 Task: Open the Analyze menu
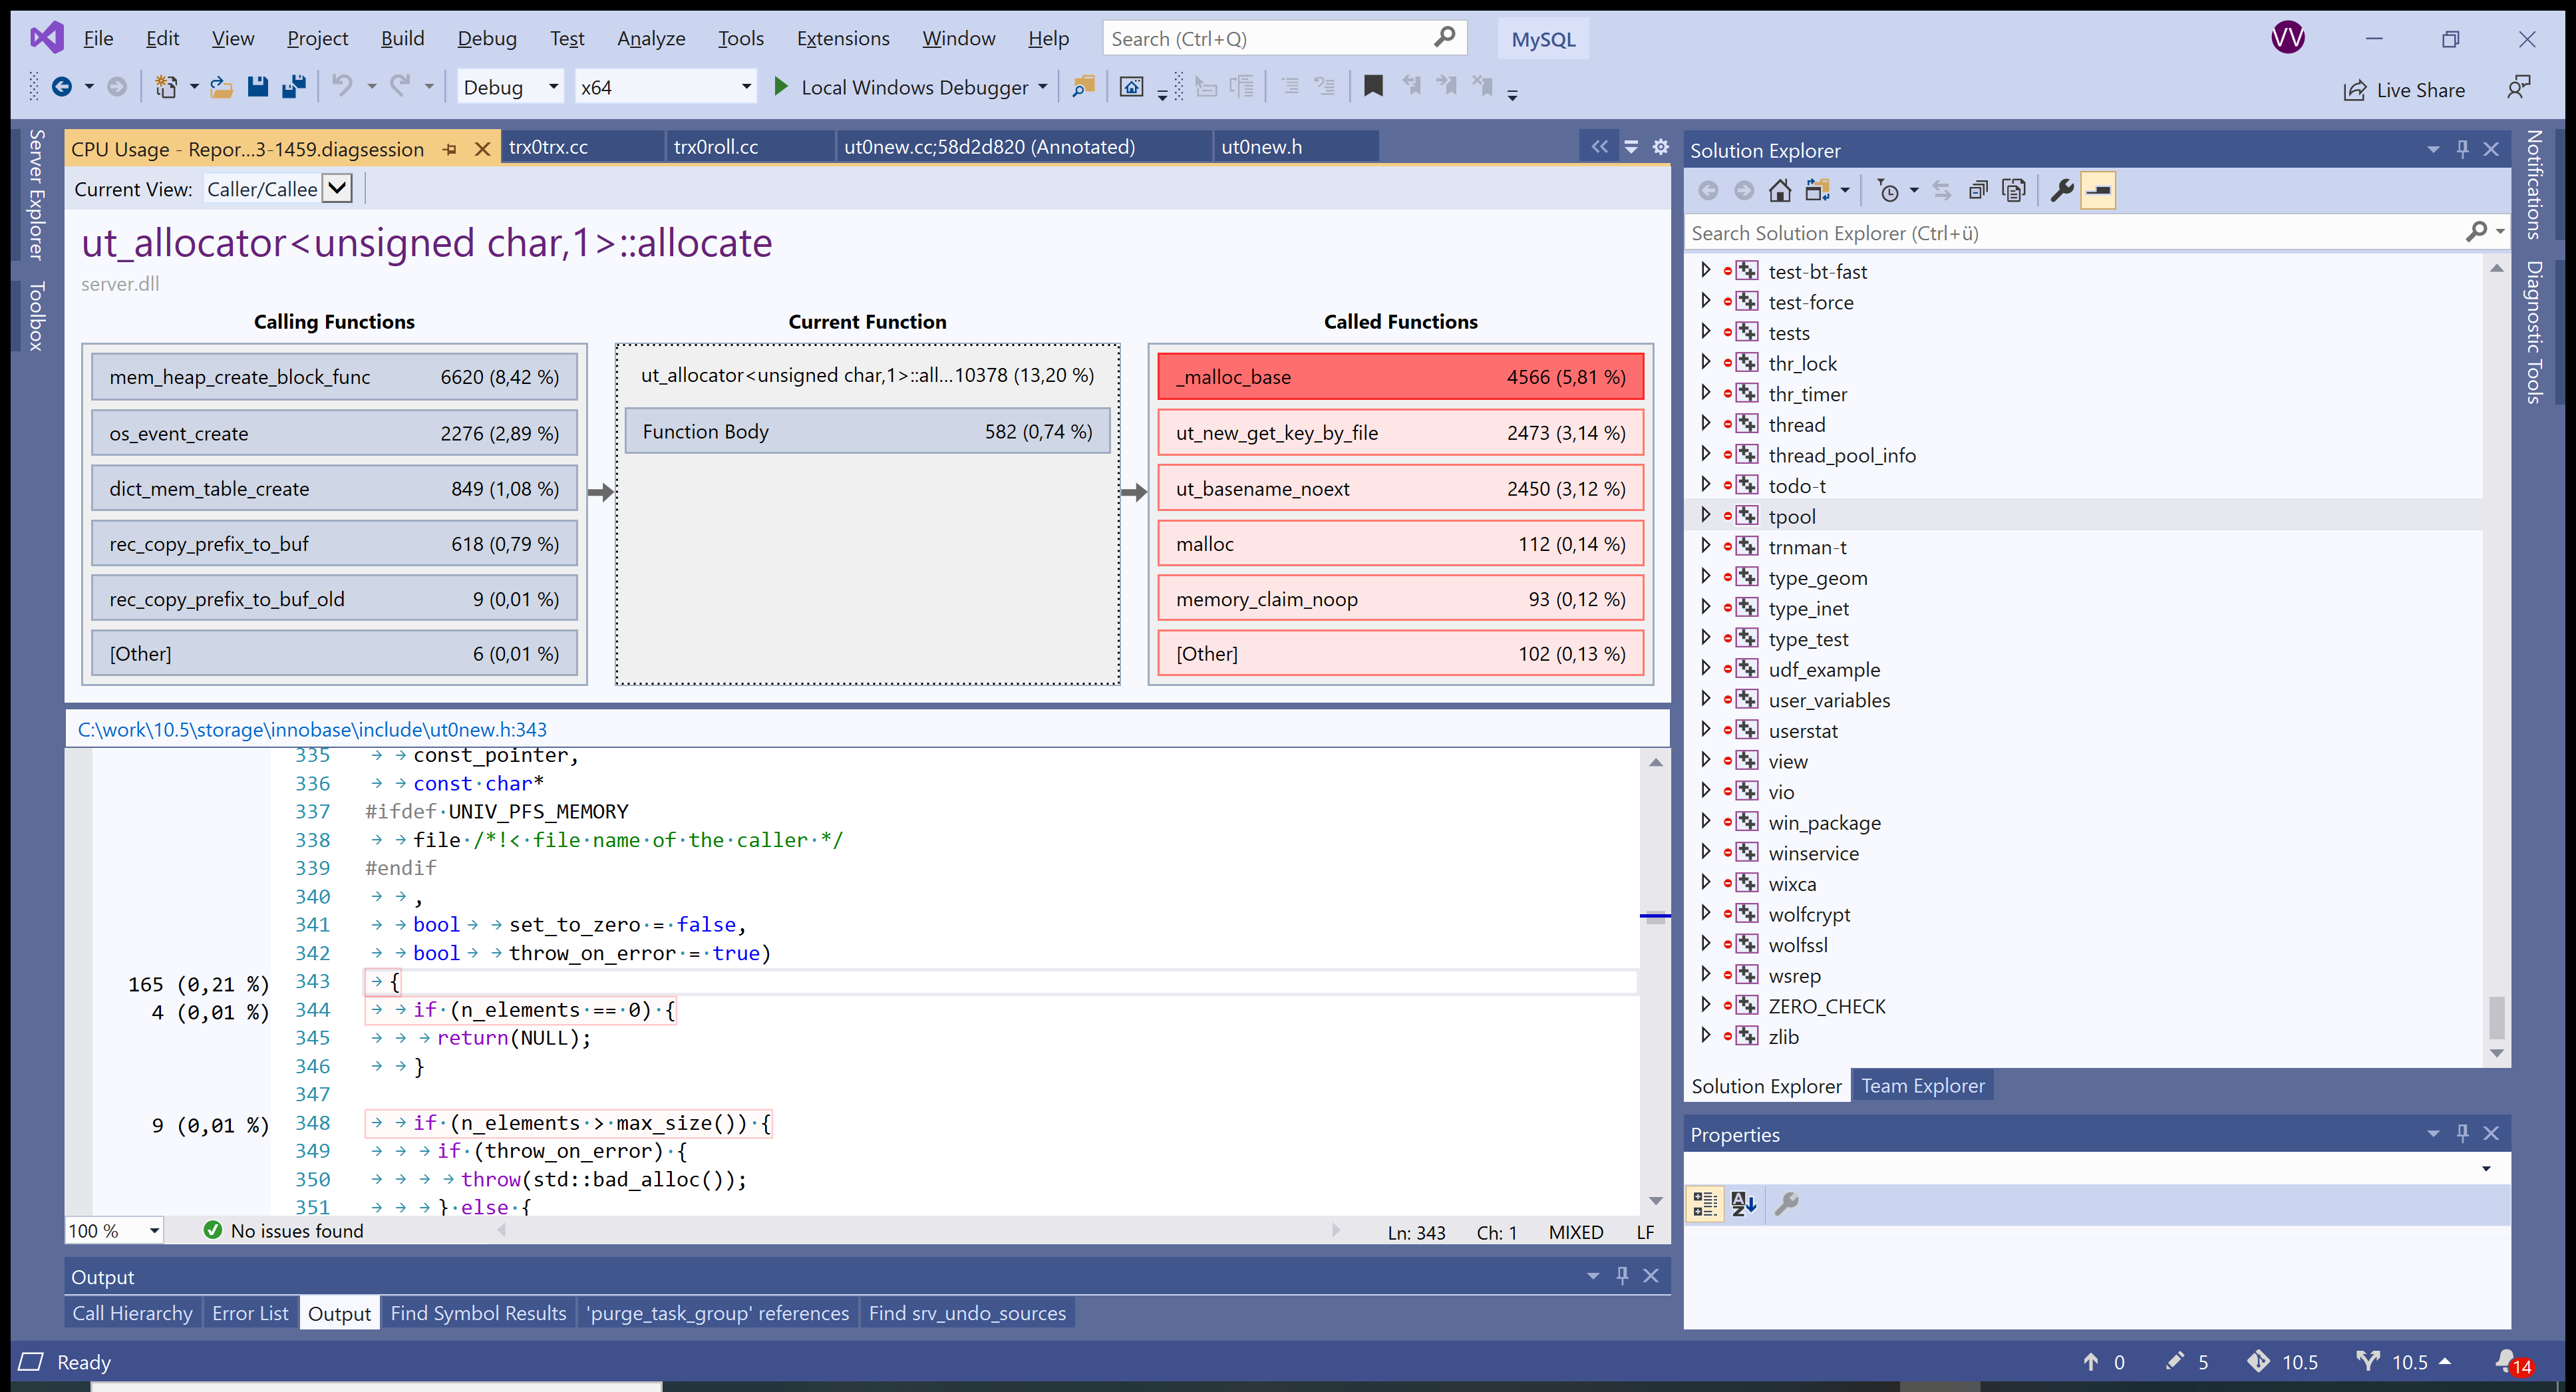point(650,38)
